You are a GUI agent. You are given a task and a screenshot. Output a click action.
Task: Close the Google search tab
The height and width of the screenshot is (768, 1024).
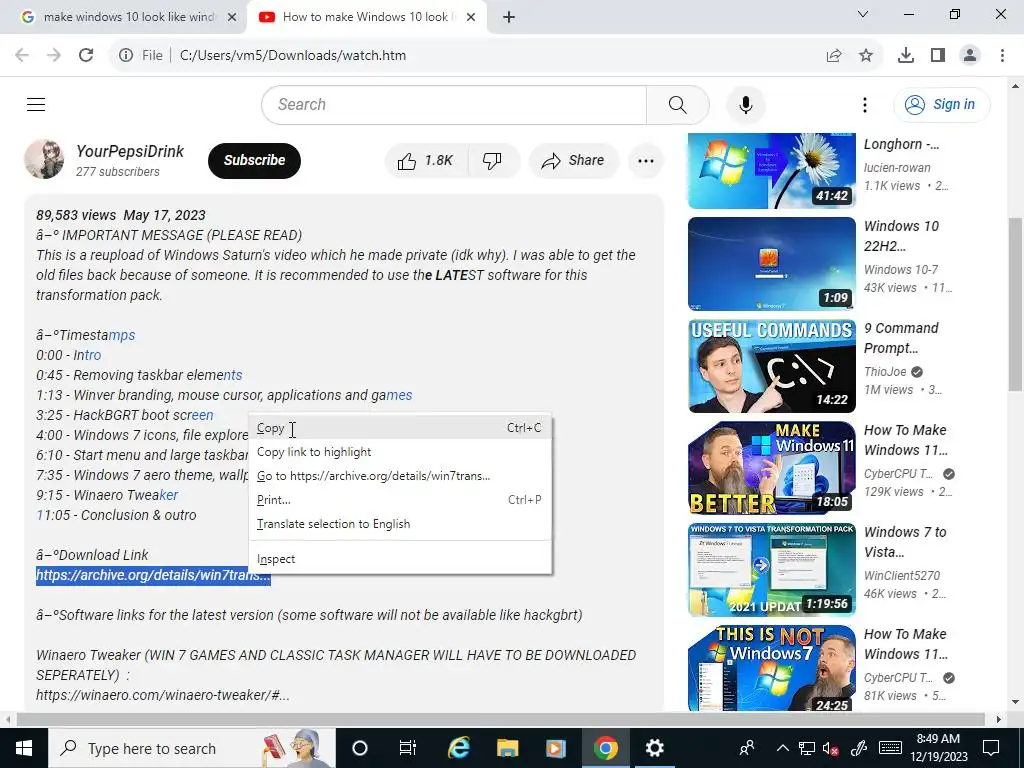pos(232,18)
